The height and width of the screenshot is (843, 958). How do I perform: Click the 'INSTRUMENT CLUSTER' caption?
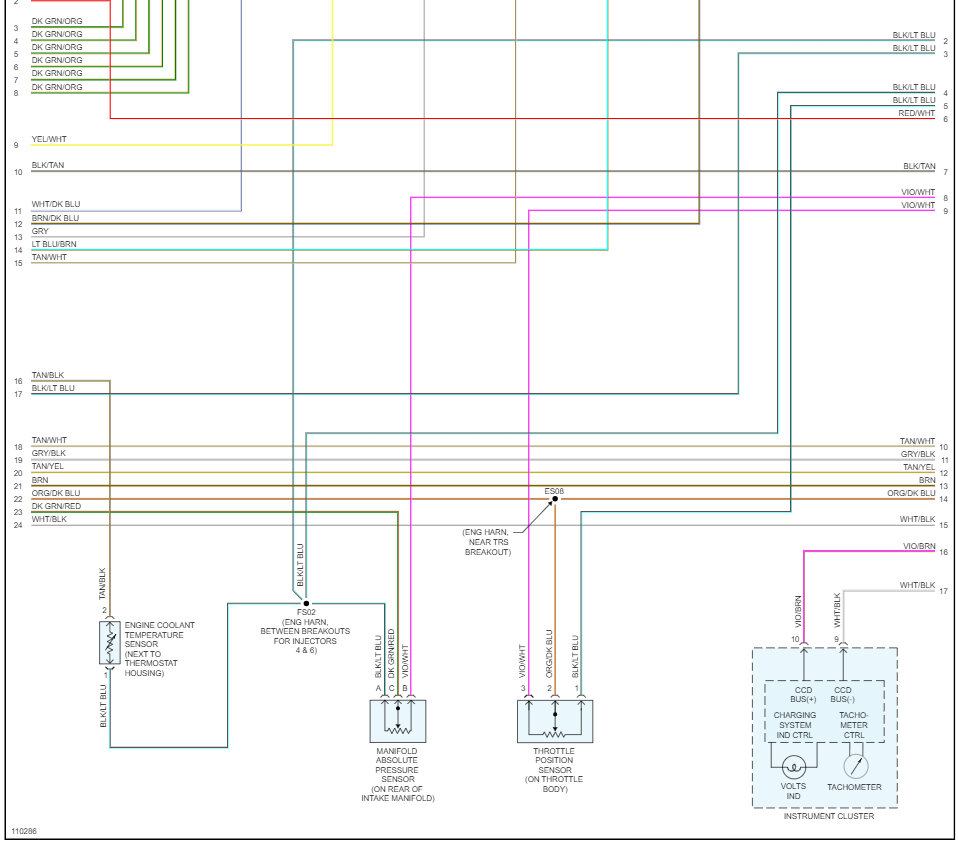828,816
